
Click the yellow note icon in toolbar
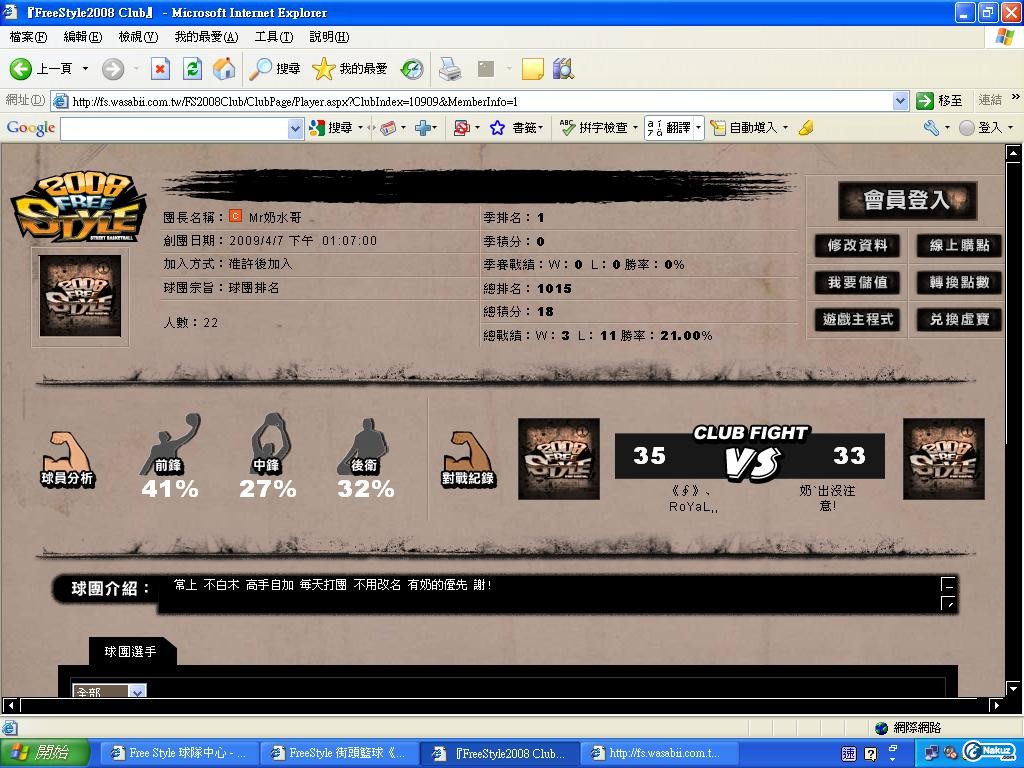click(532, 69)
